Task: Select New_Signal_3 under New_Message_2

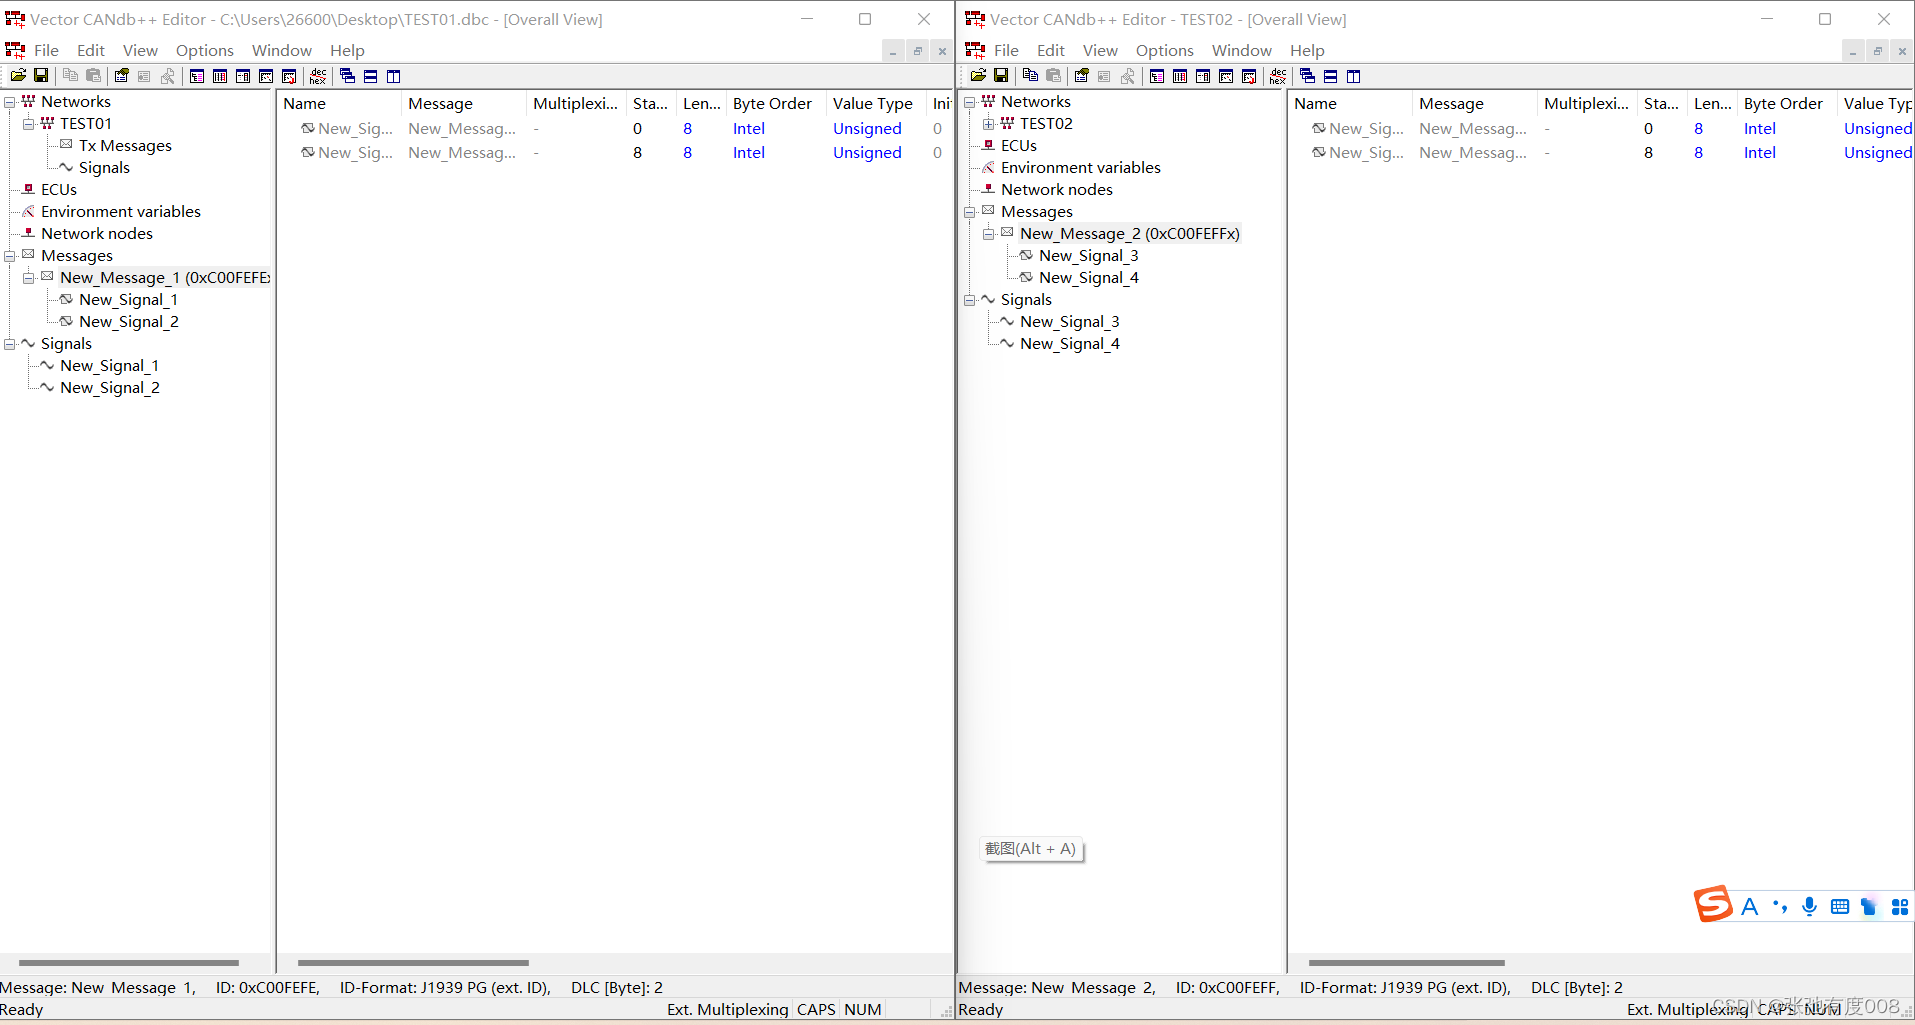Action: (x=1089, y=256)
